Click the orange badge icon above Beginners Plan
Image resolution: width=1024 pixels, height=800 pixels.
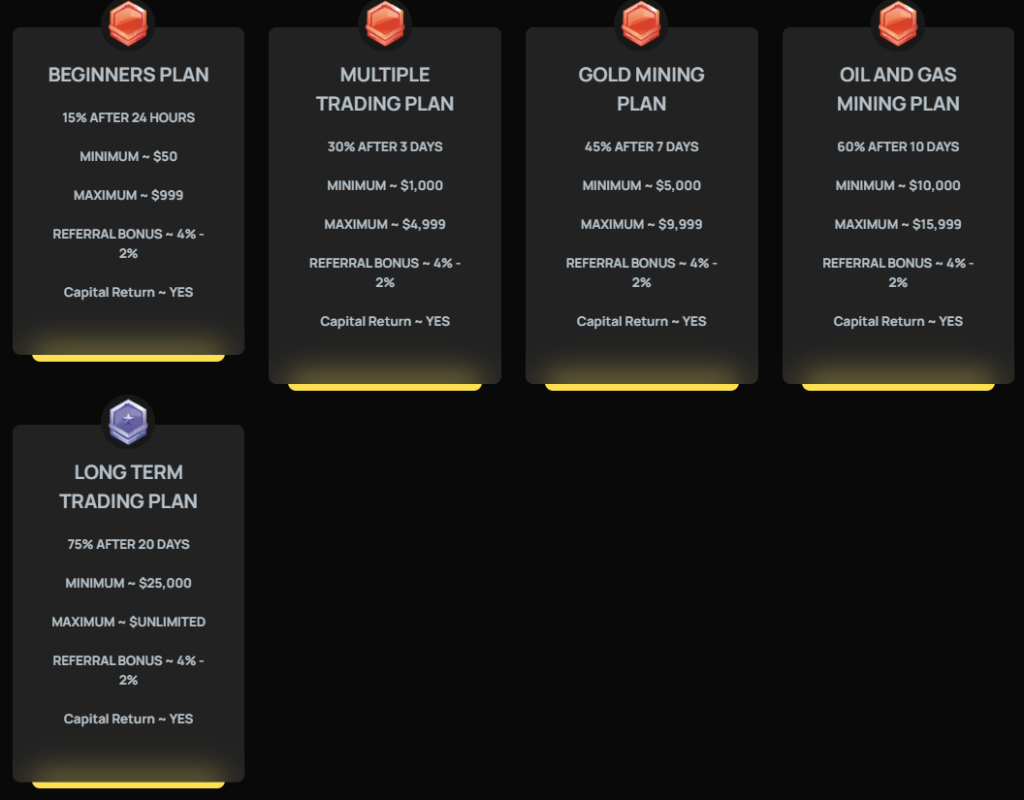(128, 23)
